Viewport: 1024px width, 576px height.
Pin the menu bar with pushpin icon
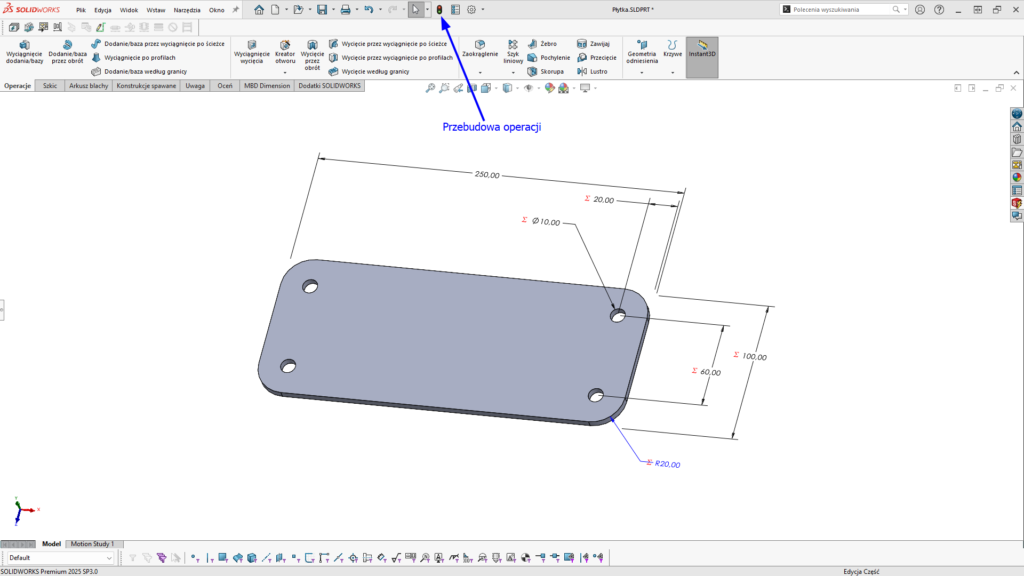(236, 9)
